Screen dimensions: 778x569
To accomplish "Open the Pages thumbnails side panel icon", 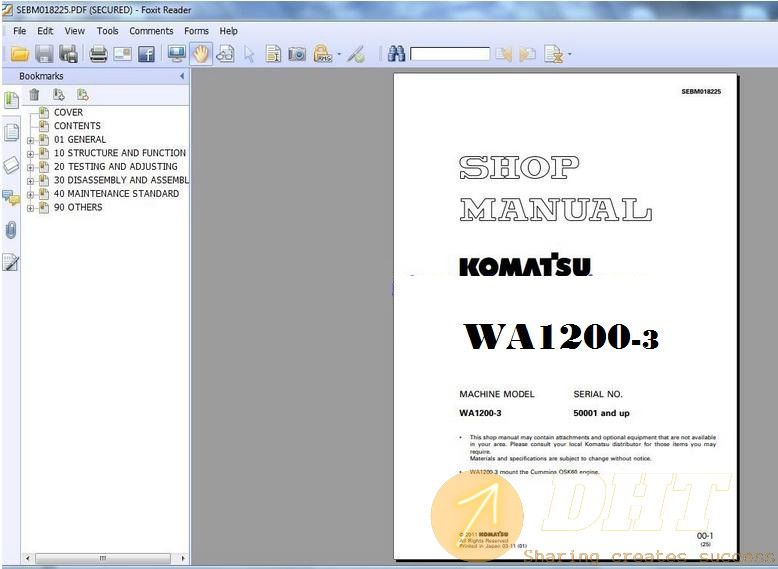I will (x=11, y=132).
